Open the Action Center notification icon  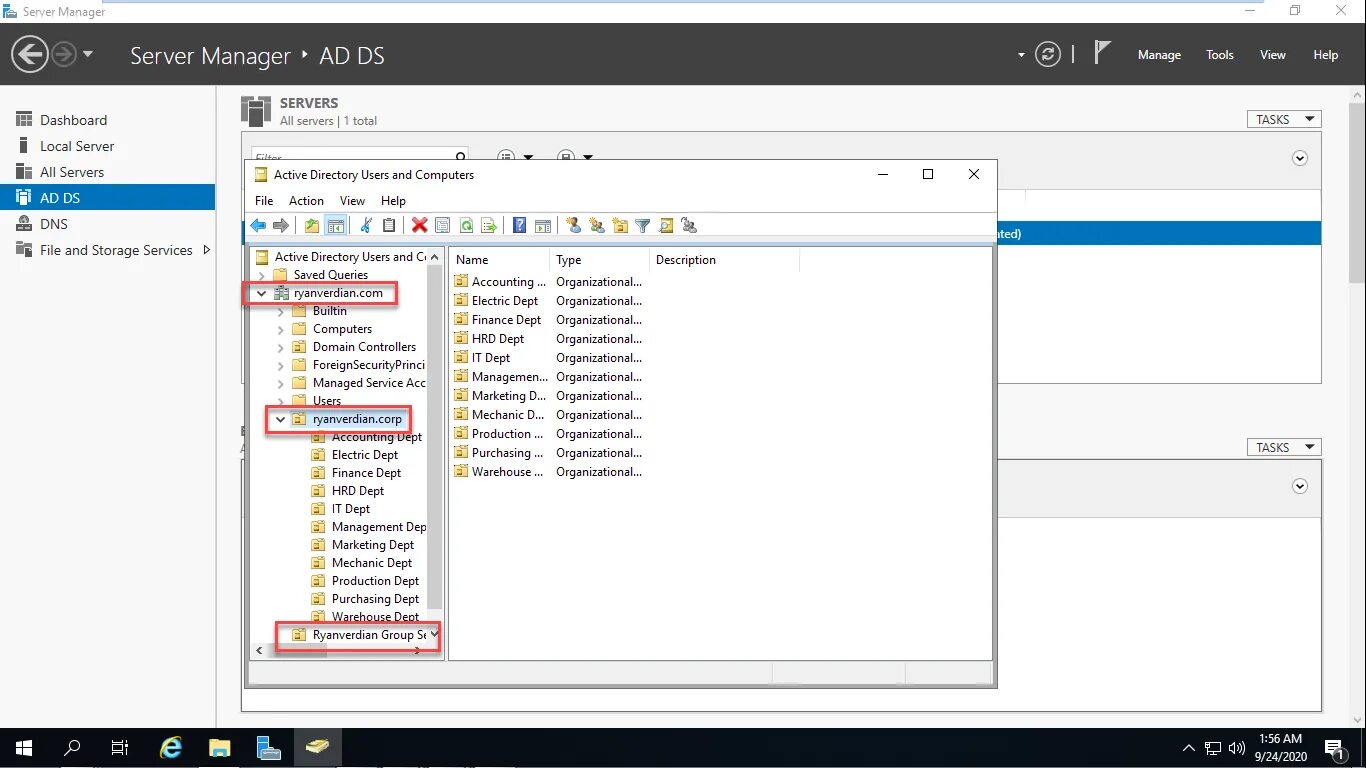point(1334,748)
